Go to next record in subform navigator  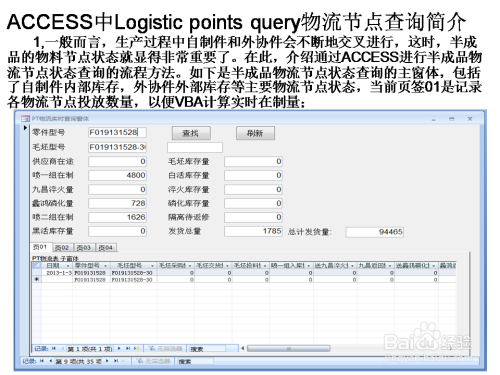tap(119, 349)
